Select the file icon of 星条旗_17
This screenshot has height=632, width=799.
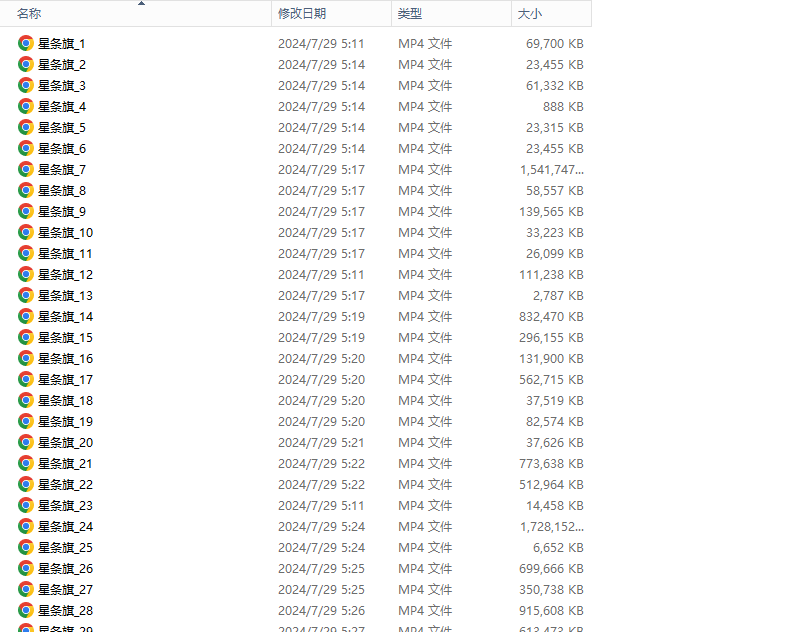pos(26,380)
